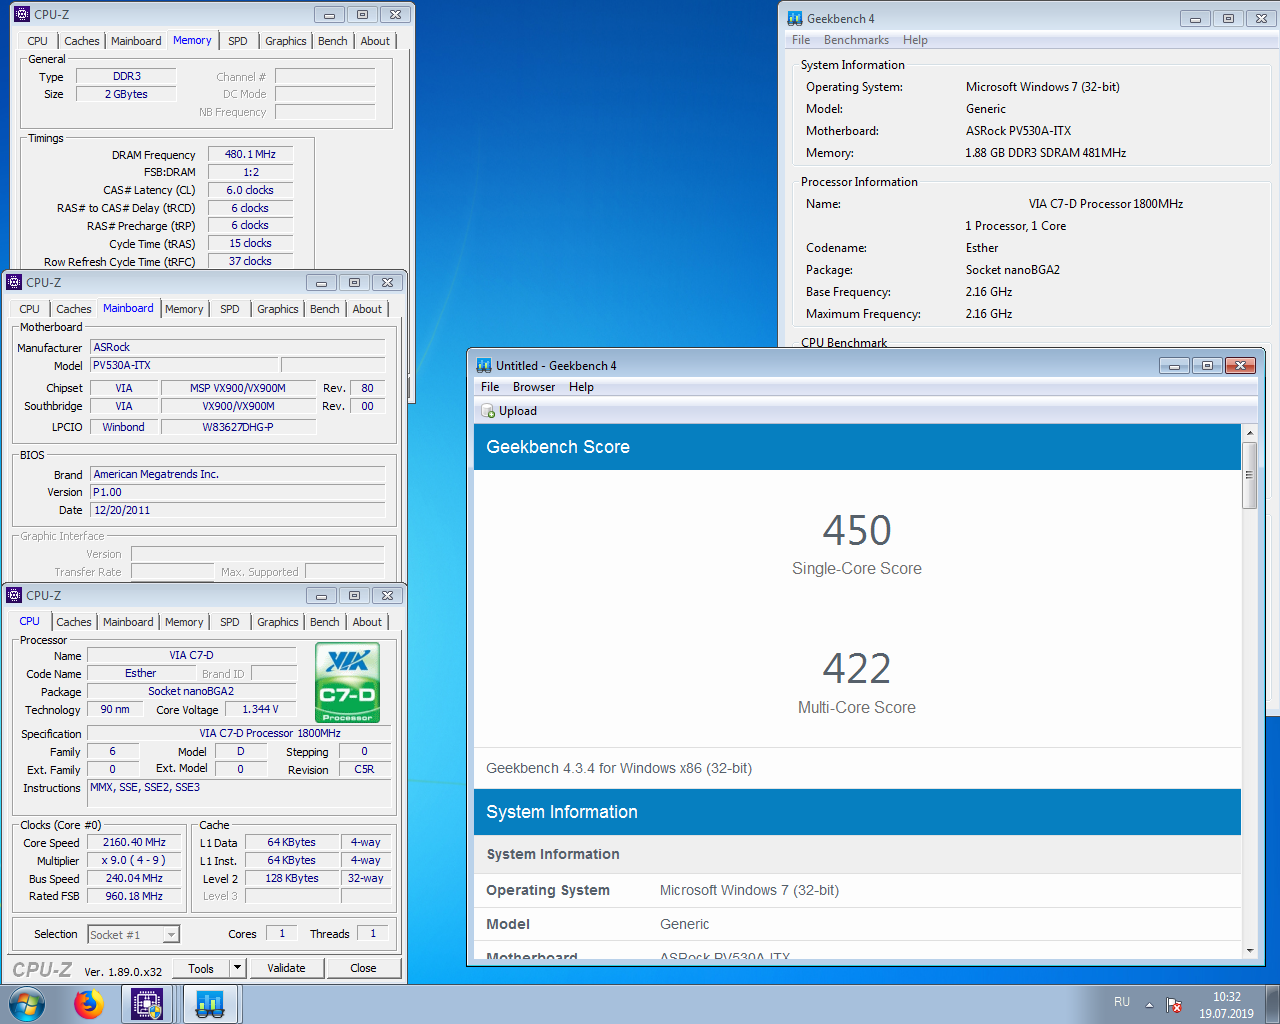This screenshot has height=1024, width=1280.
Task: Click the title bar icon of CPU-Z Memory window
Action: pos(22,14)
